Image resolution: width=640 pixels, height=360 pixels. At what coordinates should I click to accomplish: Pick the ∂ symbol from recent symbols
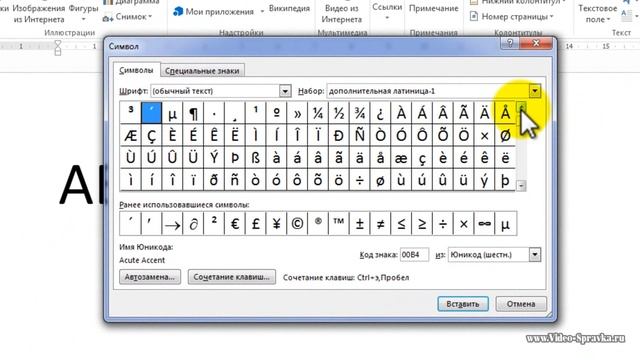pos(193,224)
